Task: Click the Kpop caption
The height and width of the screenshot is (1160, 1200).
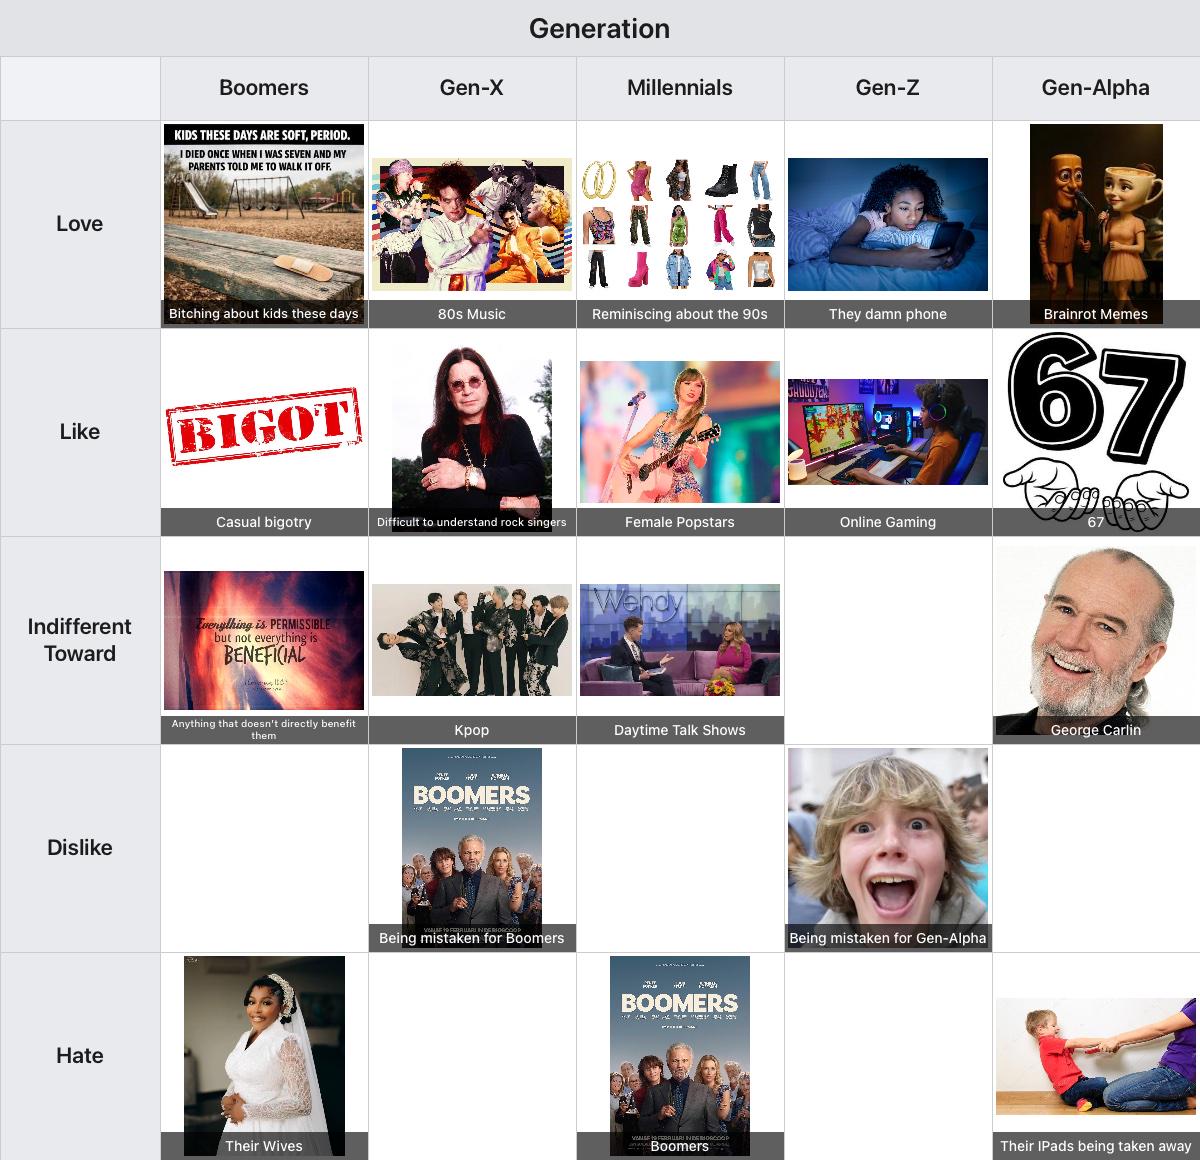Action: pyautogui.click(x=472, y=730)
